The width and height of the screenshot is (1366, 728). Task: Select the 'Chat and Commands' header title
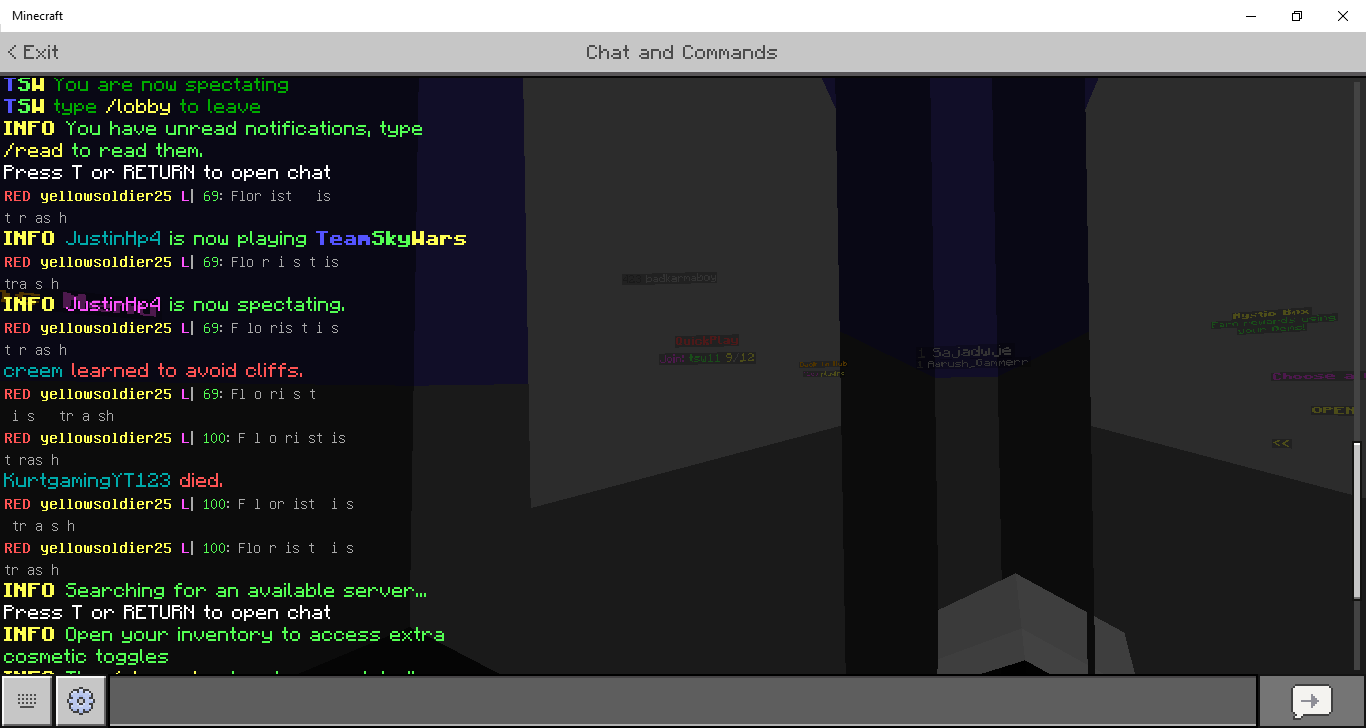(x=682, y=52)
